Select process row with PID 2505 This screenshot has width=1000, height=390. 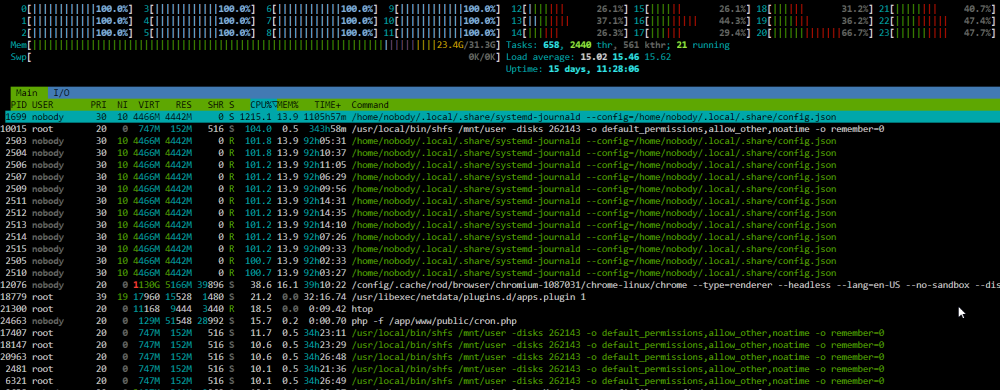pos(500,260)
